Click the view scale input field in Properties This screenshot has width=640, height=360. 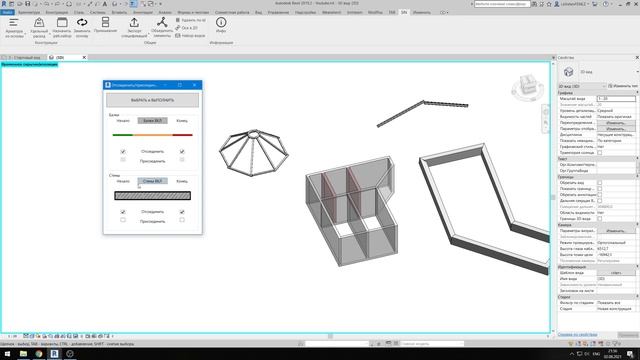pos(616,99)
